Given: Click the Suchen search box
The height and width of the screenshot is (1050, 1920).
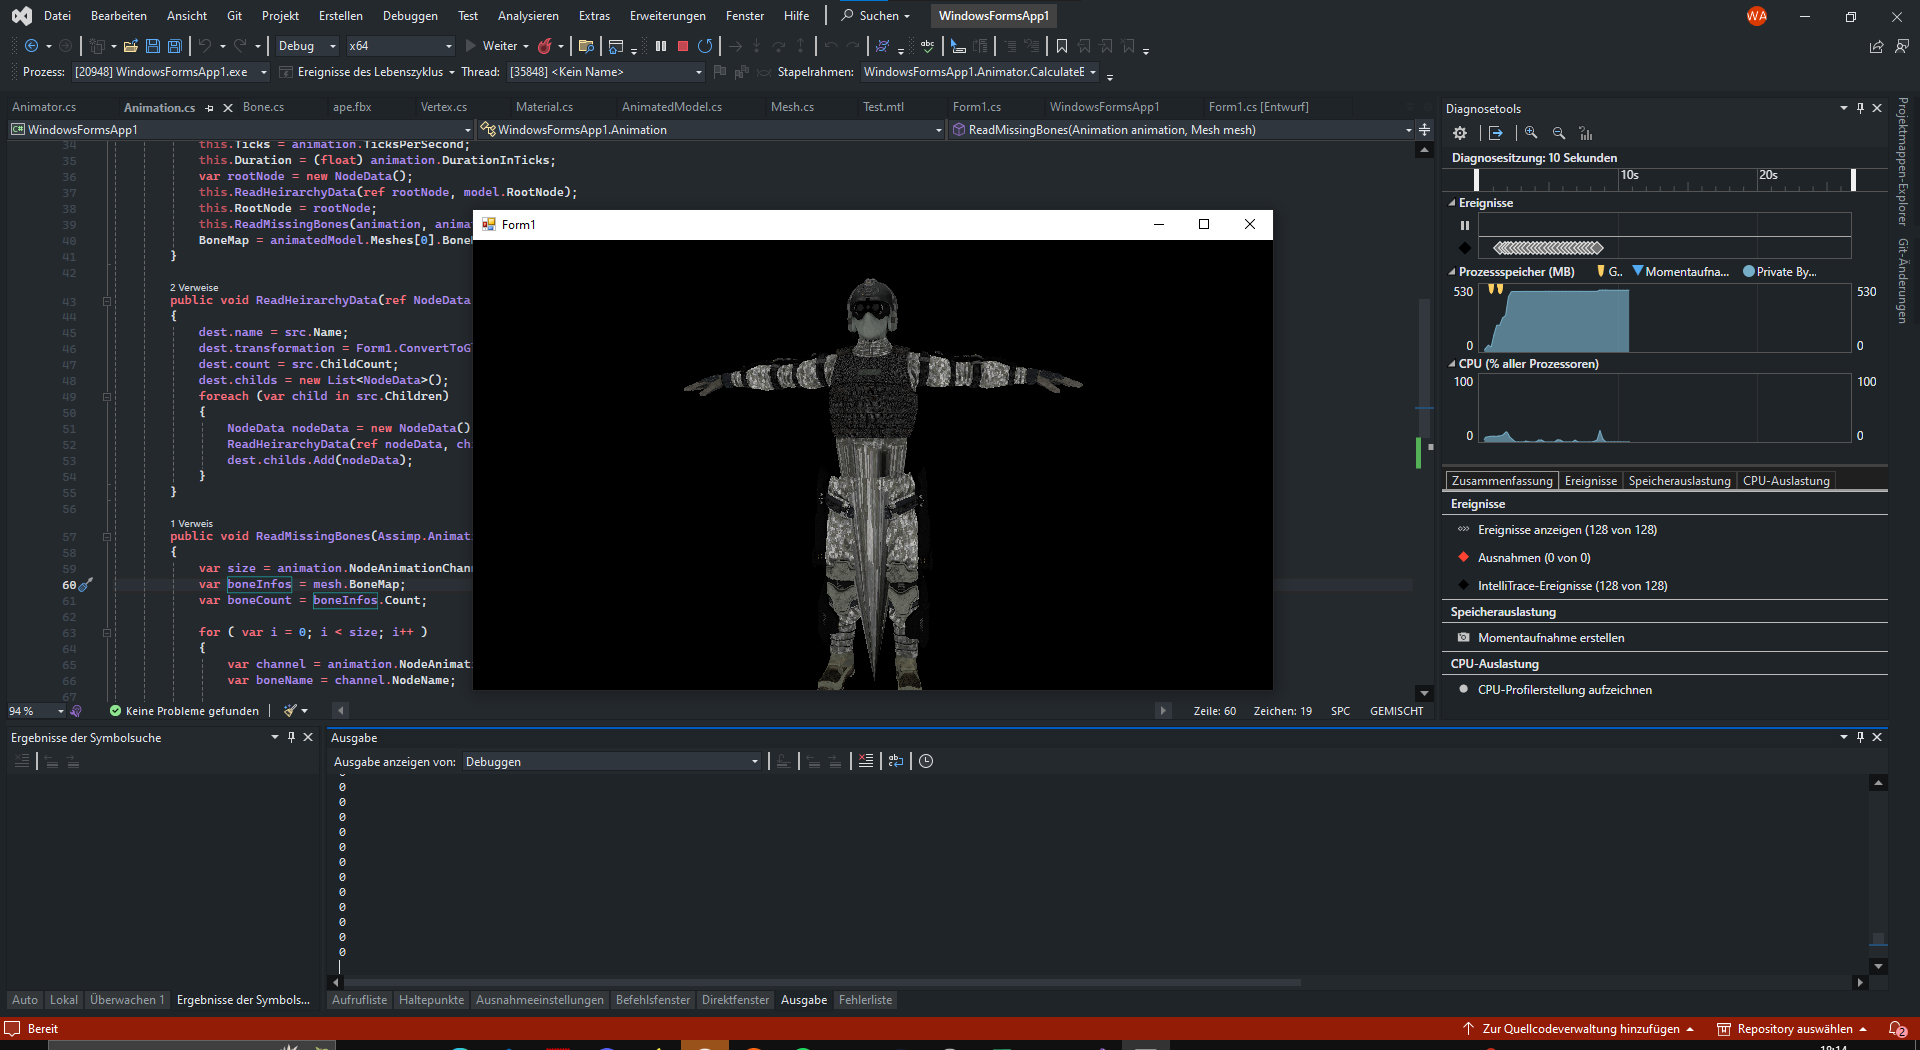Looking at the screenshot, I should coord(877,16).
